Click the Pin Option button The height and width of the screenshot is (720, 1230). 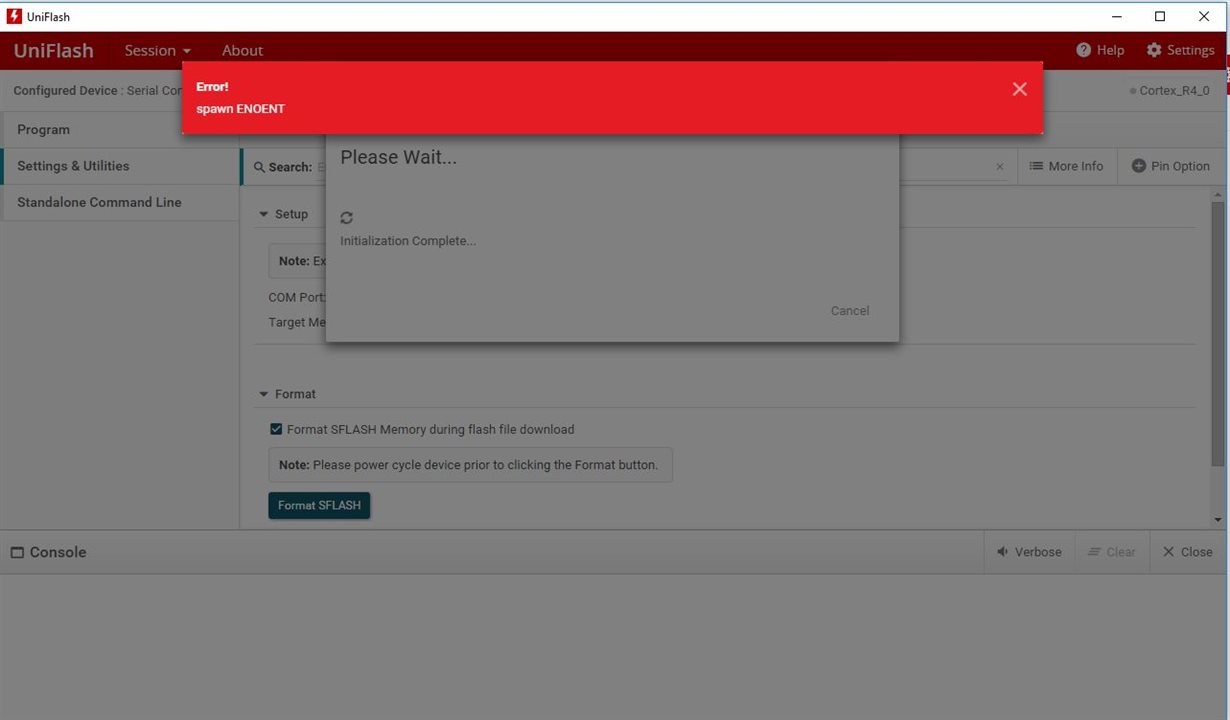click(1170, 166)
